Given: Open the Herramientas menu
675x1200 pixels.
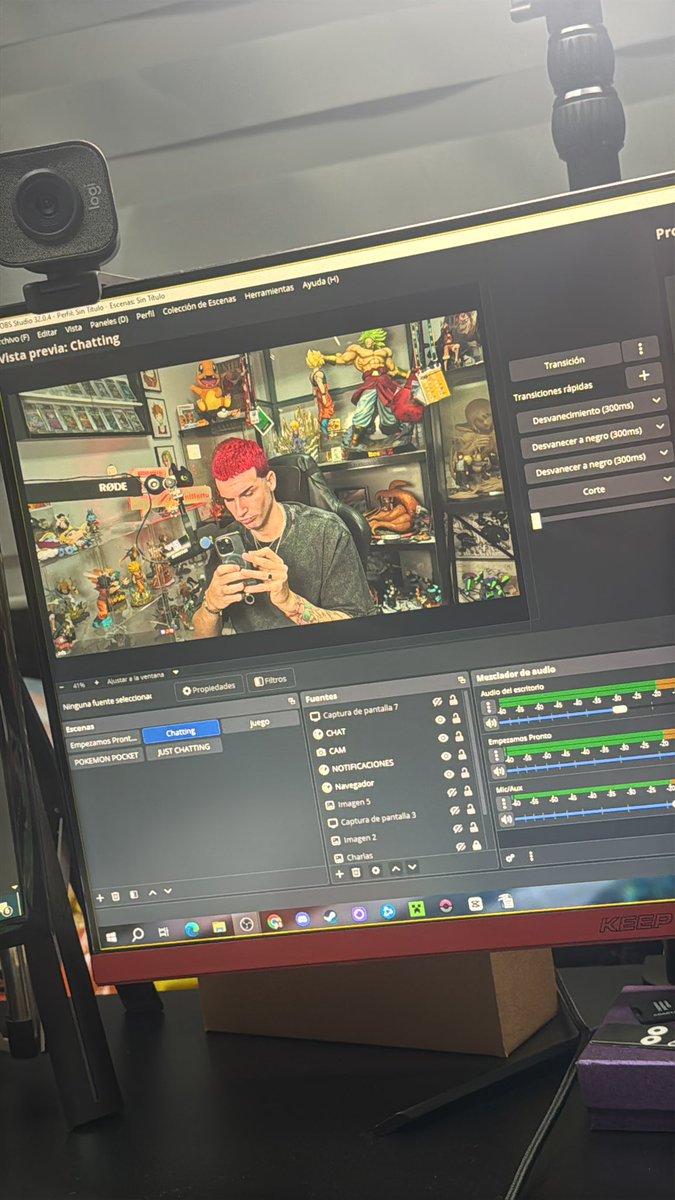Looking at the screenshot, I should coord(269,292).
